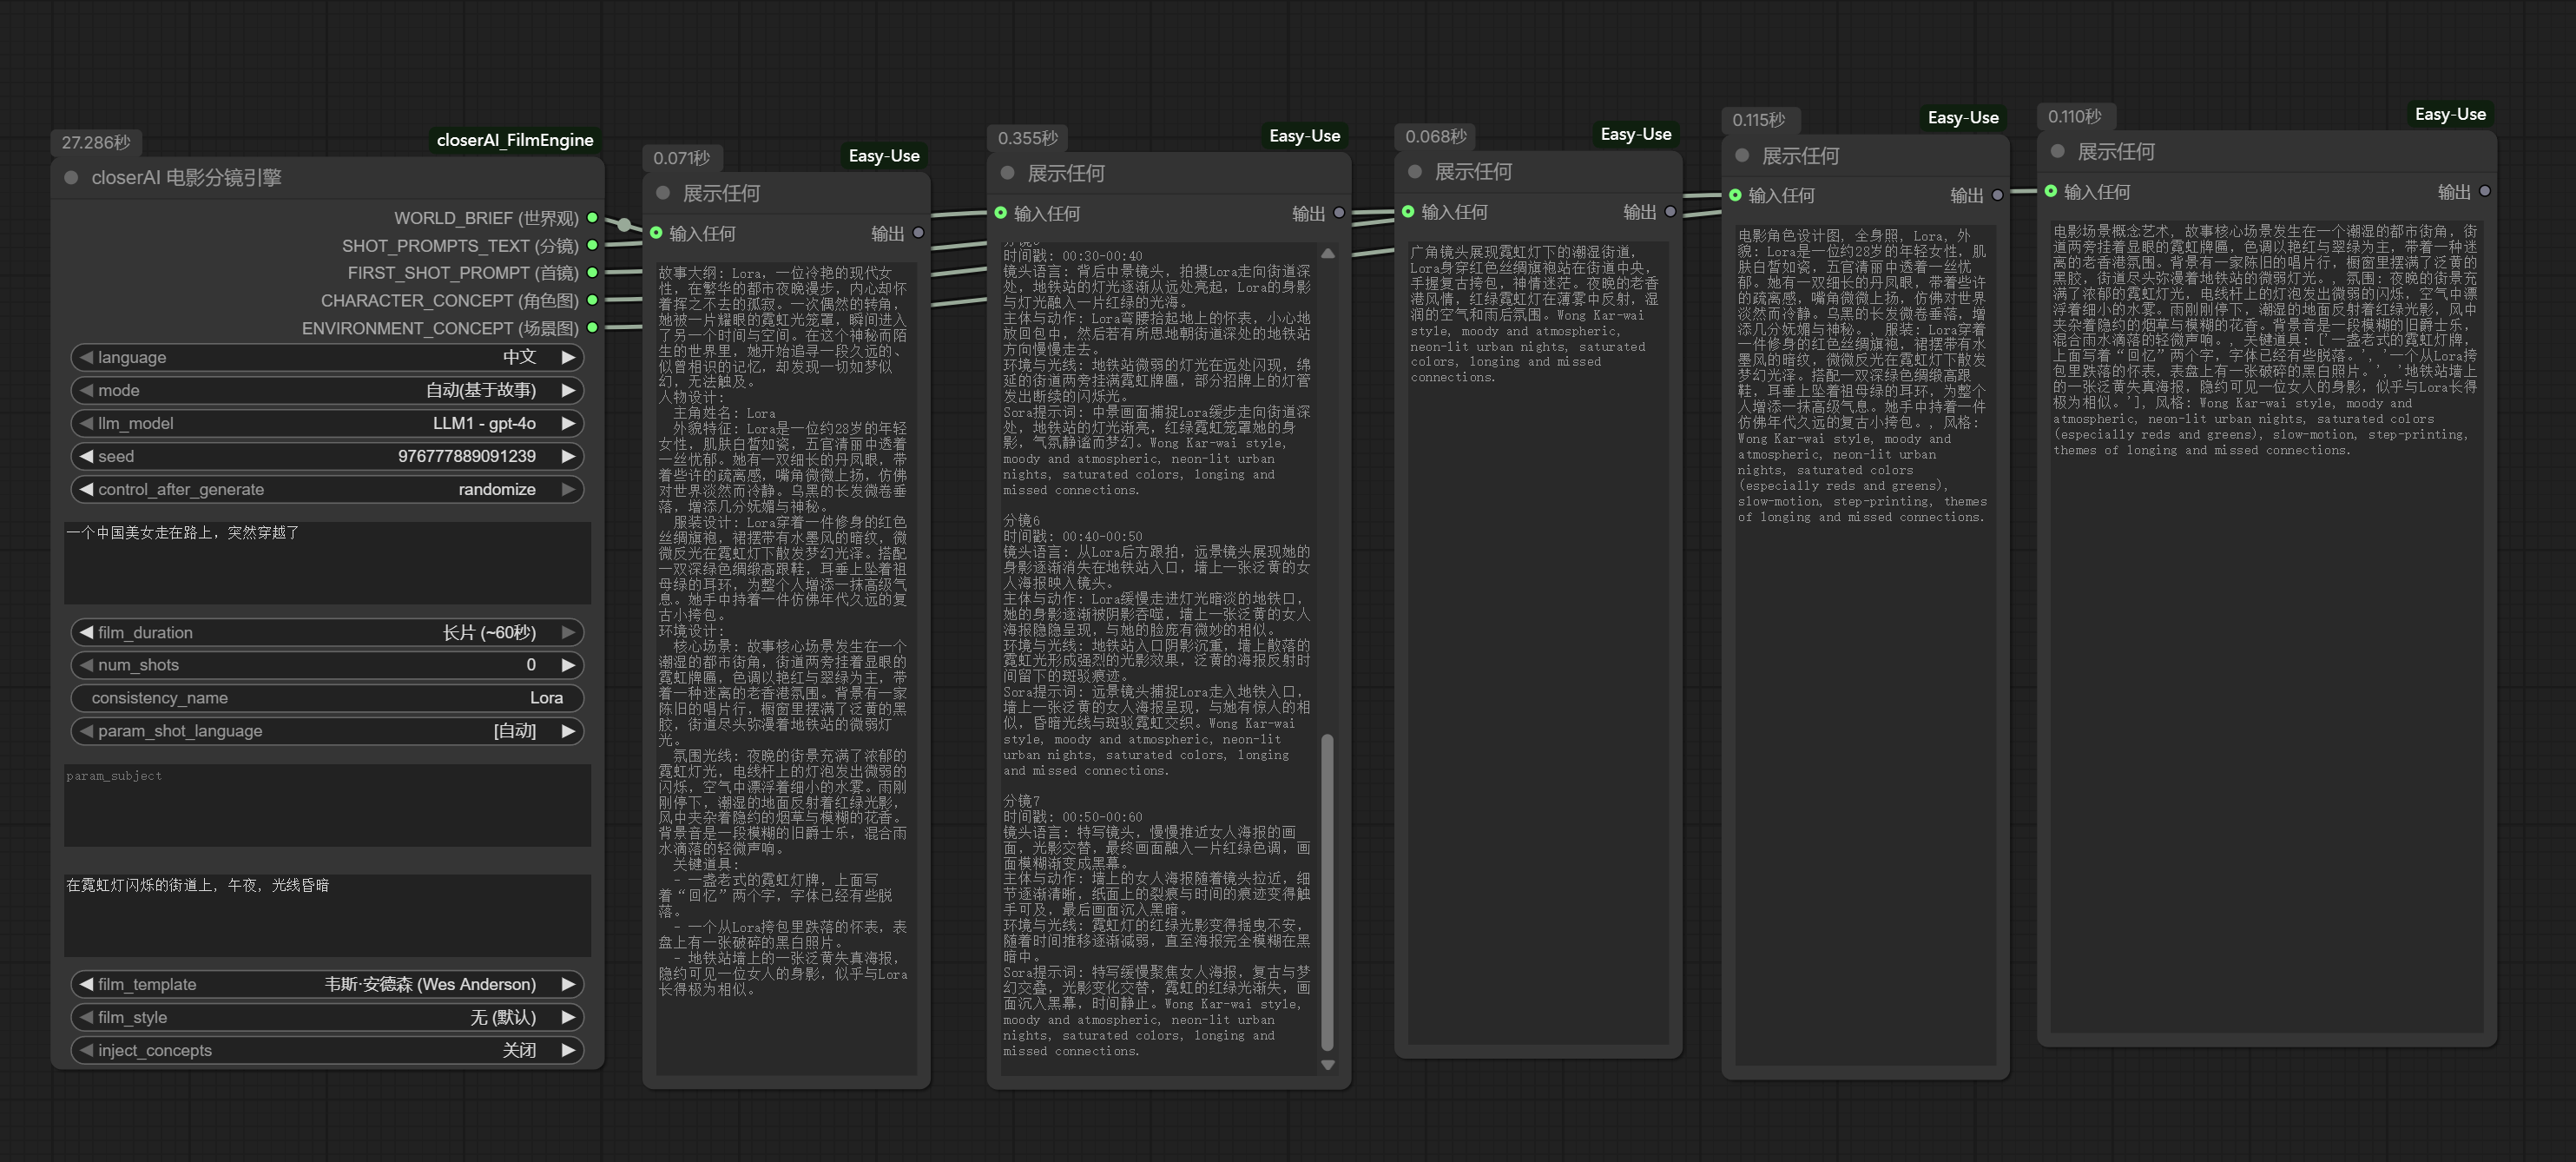Click right arrow on inject_concepts widget
The image size is (2576, 1162).
point(568,1050)
